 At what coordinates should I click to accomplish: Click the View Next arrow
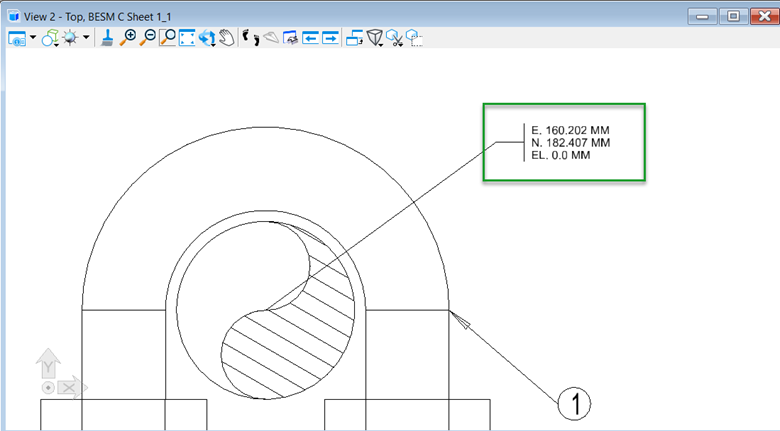pos(330,38)
